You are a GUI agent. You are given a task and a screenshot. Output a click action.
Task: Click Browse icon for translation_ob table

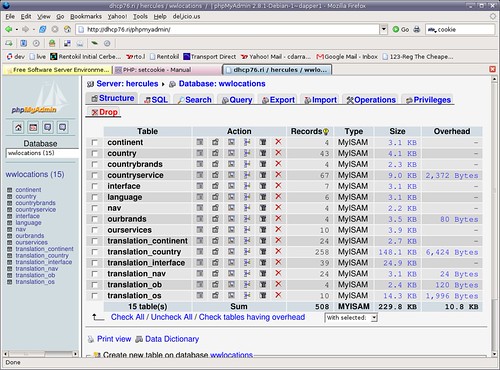[x=200, y=284]
